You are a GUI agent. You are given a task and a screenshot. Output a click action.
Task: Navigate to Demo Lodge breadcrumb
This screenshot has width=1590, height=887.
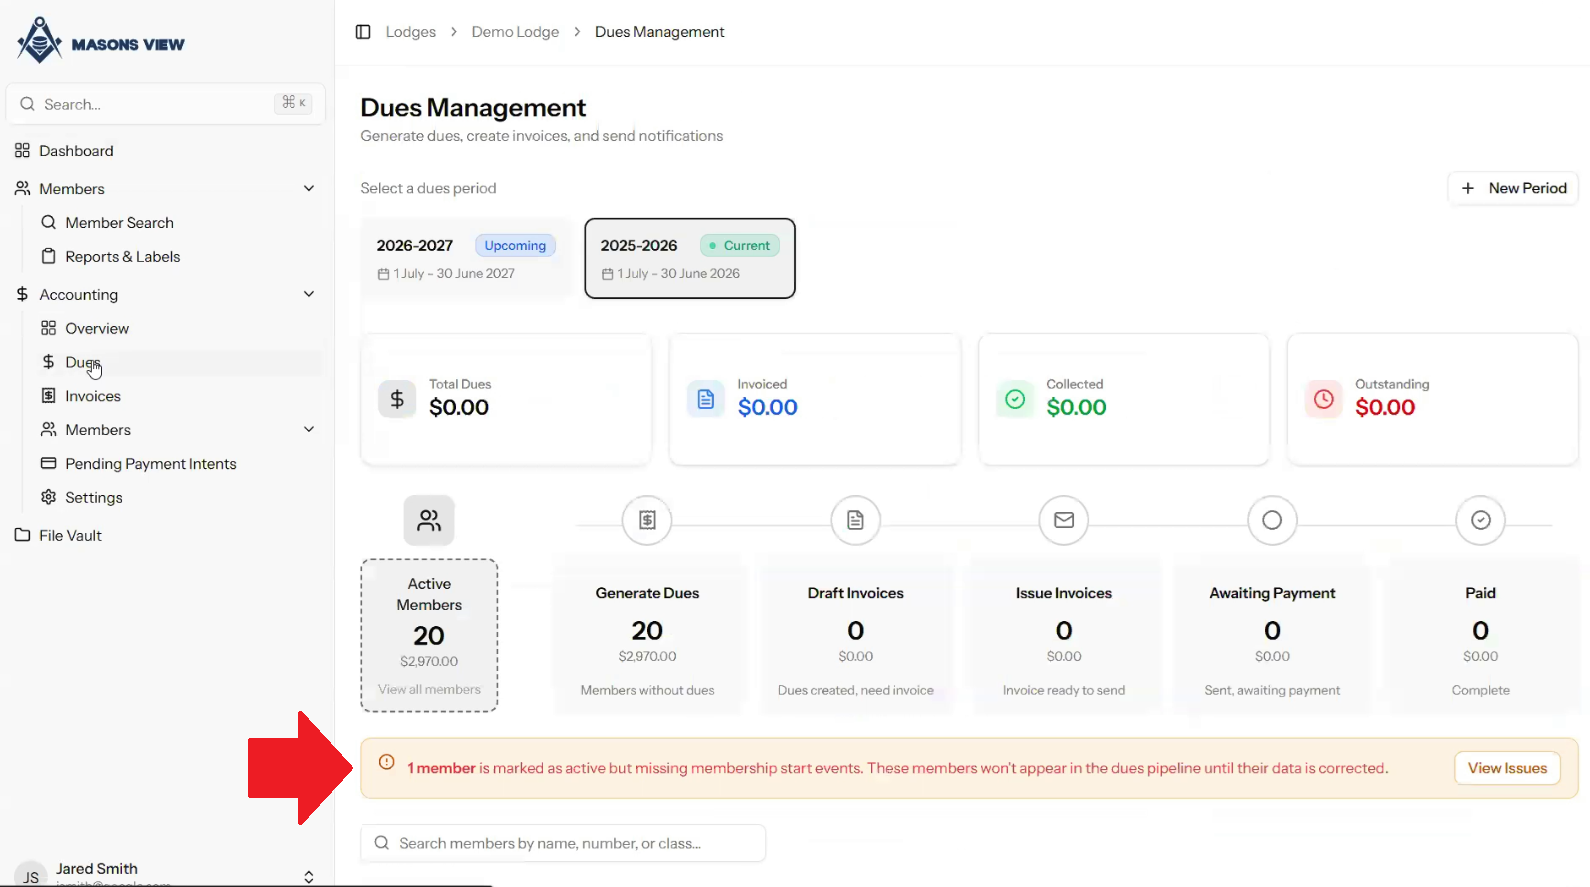tap(515, 32)
